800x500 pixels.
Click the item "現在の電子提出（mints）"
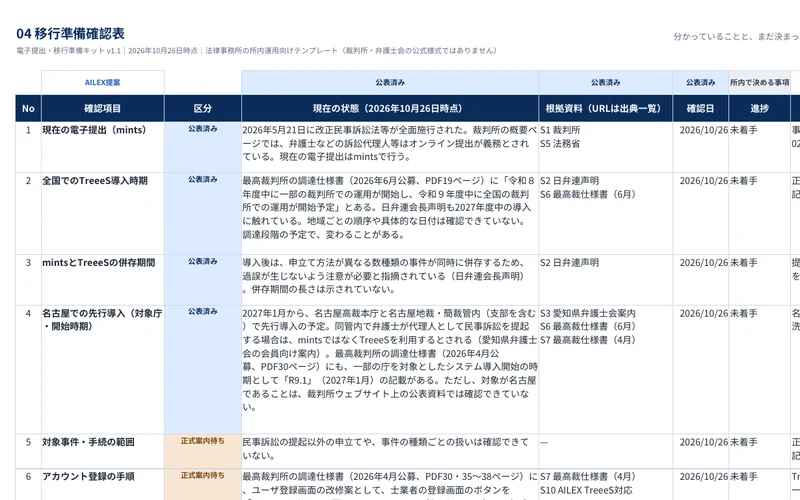point(94,130)
